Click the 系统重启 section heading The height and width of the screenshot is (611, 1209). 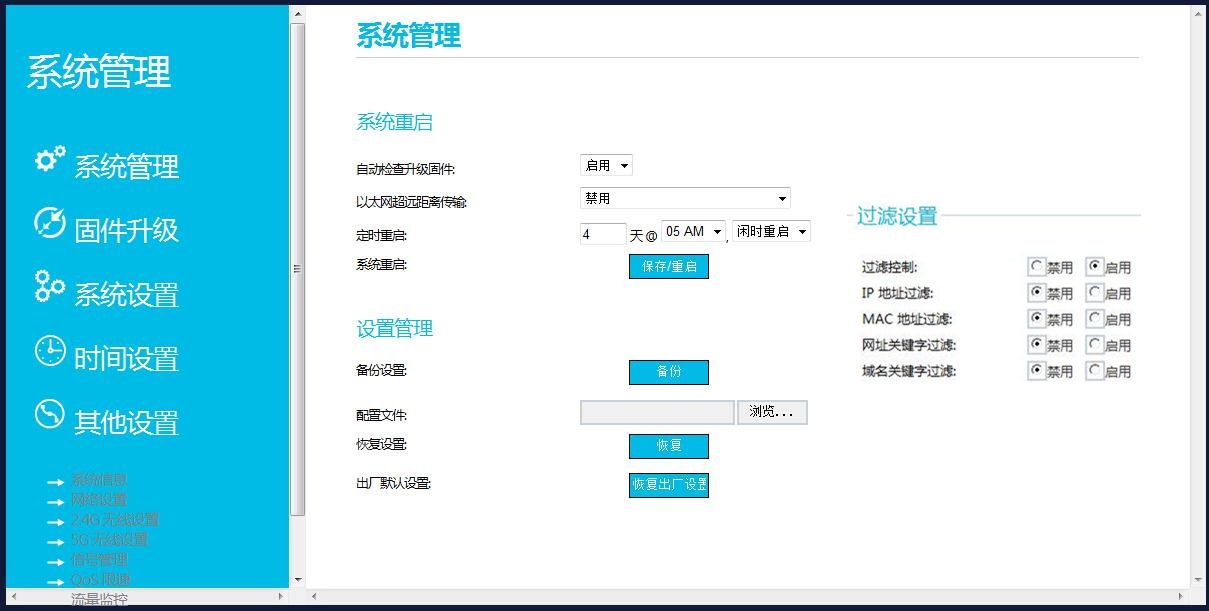tap(394, 123)
